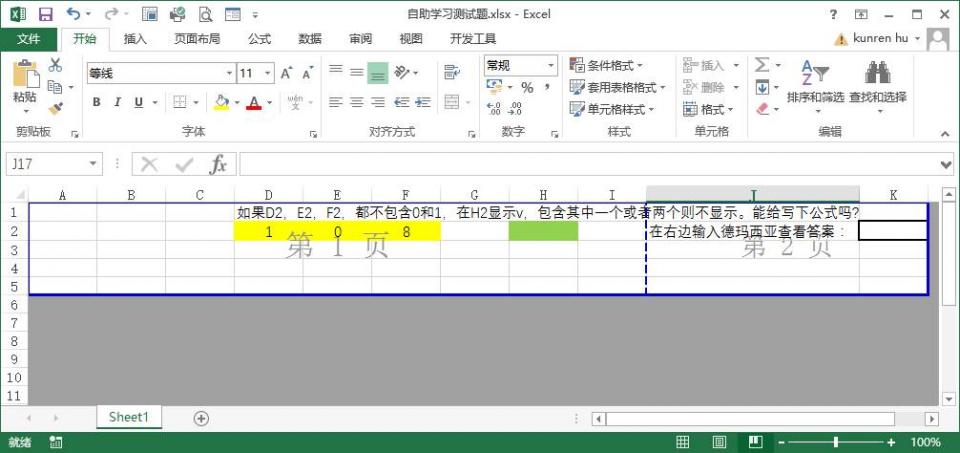
Task: Select the Format Painter brush icon
Action: (x=55, y=109)
